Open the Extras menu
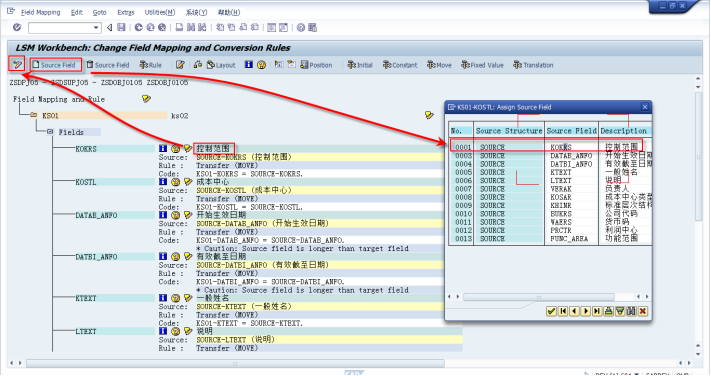The image size is (711, 376). point(126,12)
